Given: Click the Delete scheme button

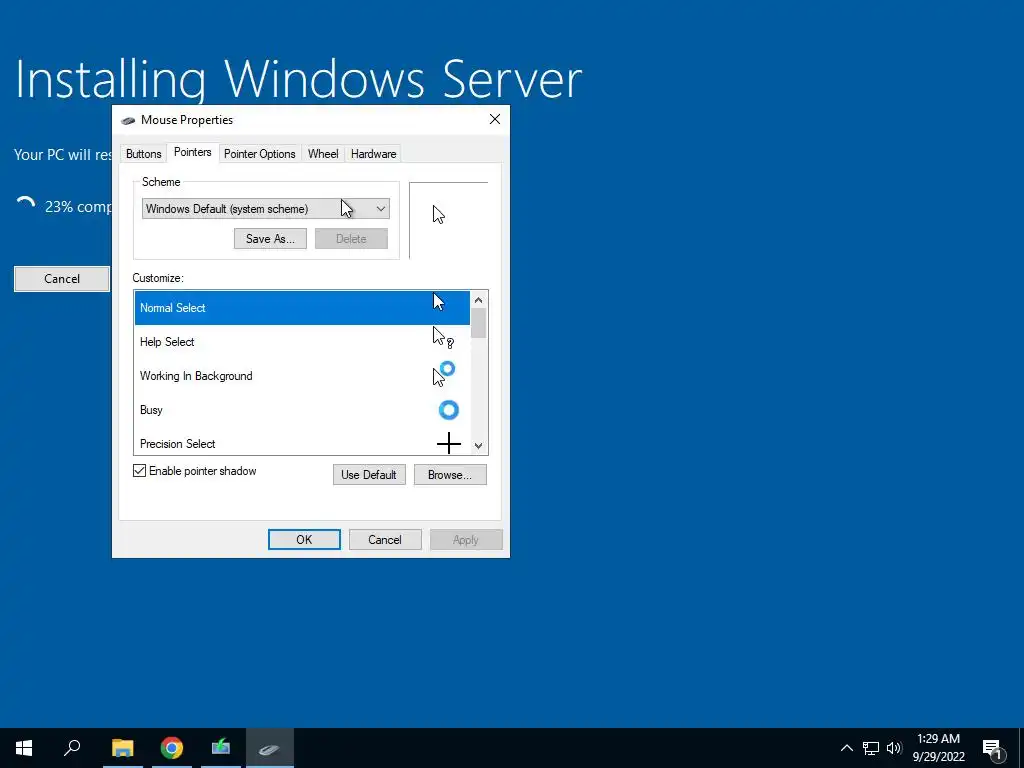Looking at the screenshot, I should click(351, 239).
